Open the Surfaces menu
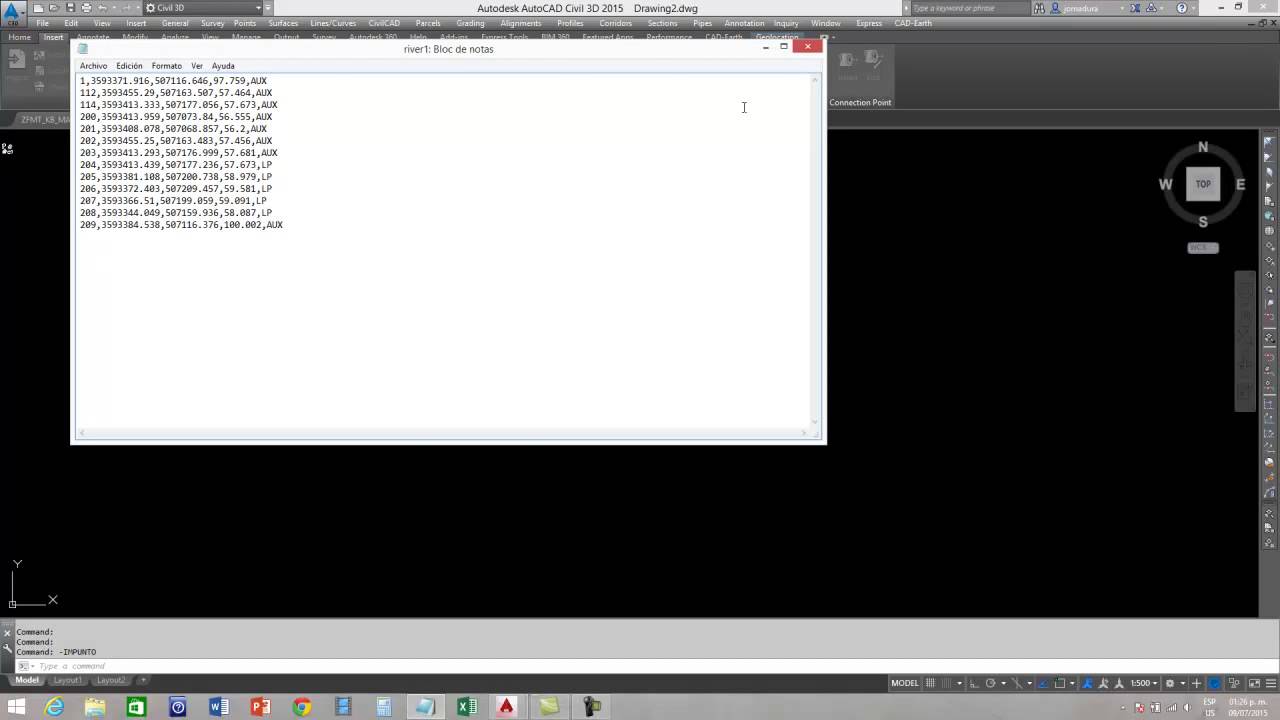Viewport: 1280px width, 720px height. 283,23
